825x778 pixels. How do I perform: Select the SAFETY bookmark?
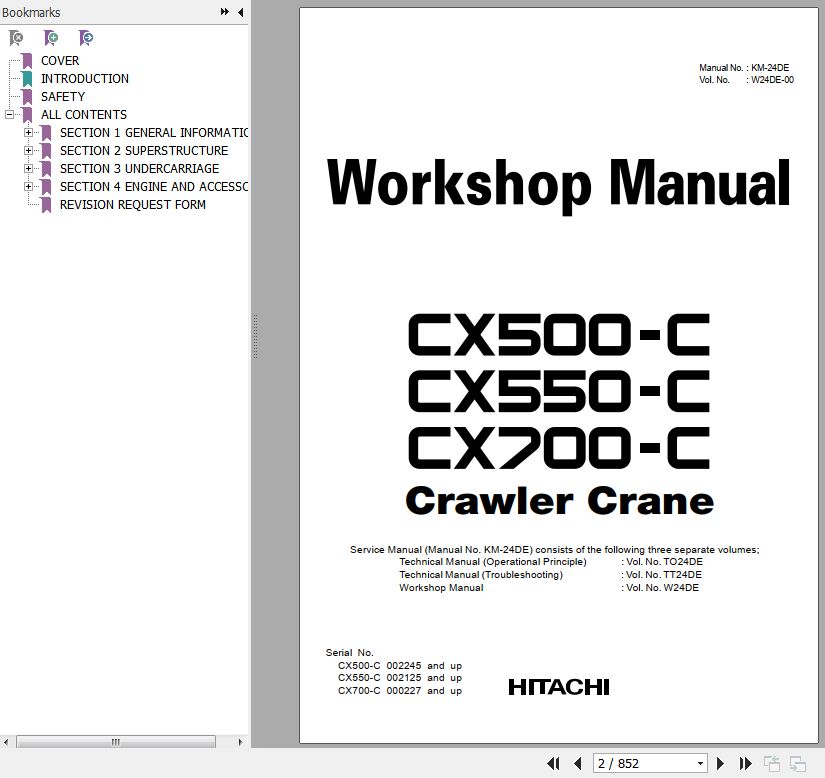[x=62, y=97]
